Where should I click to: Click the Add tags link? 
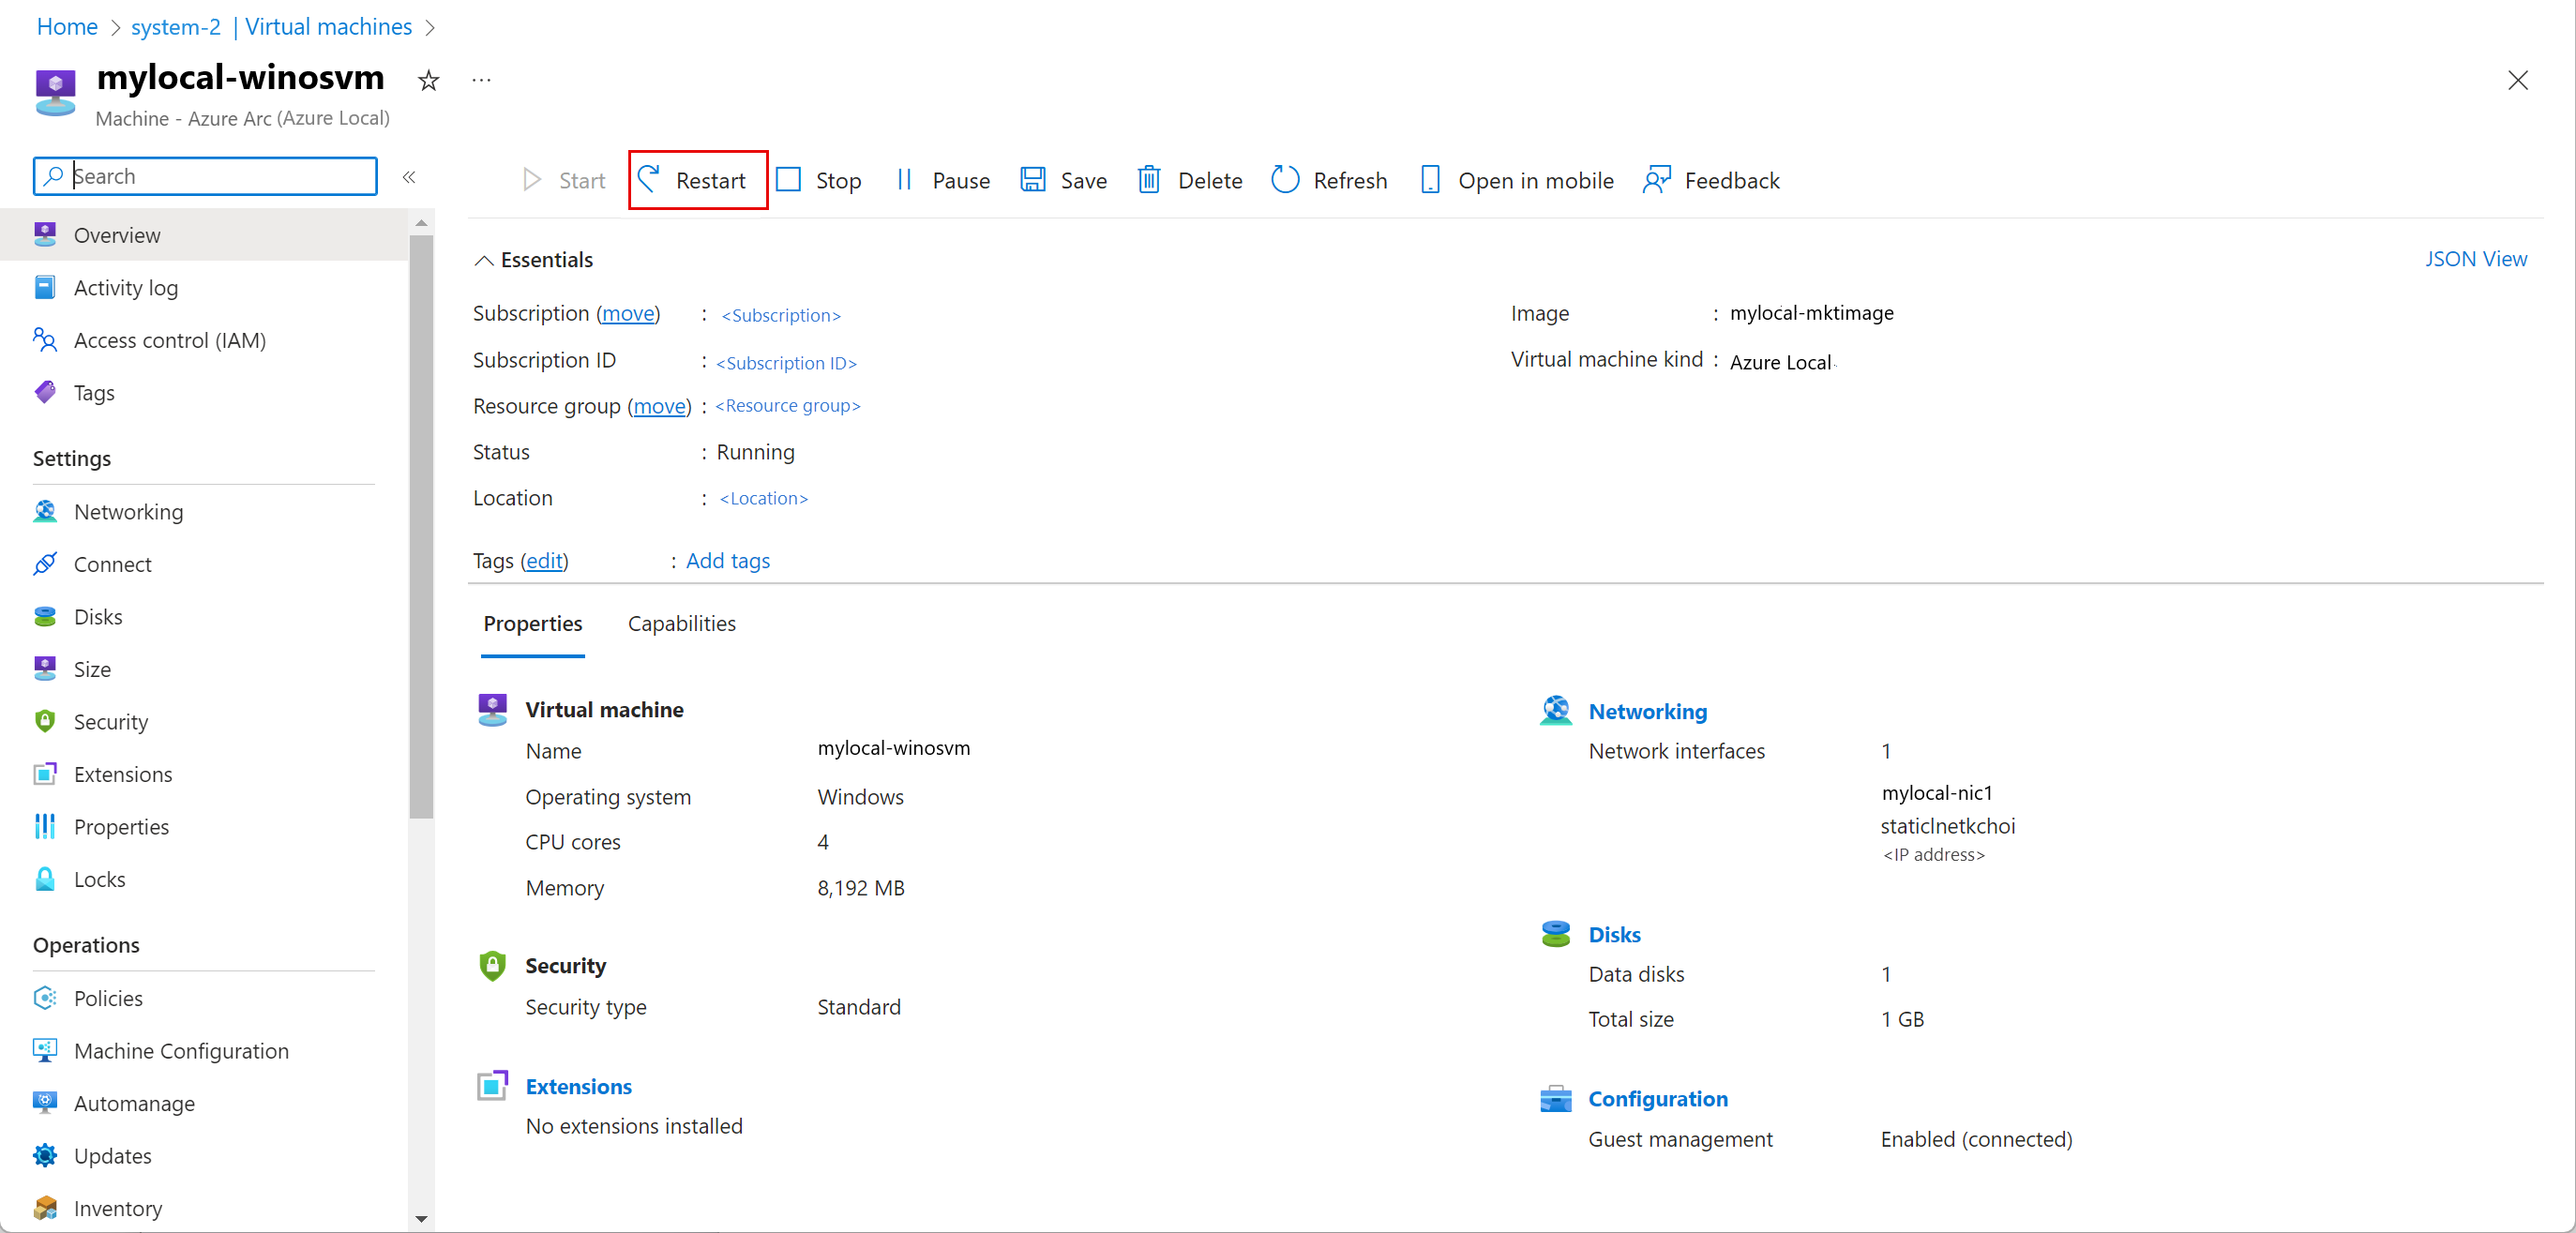coord(727,561)
